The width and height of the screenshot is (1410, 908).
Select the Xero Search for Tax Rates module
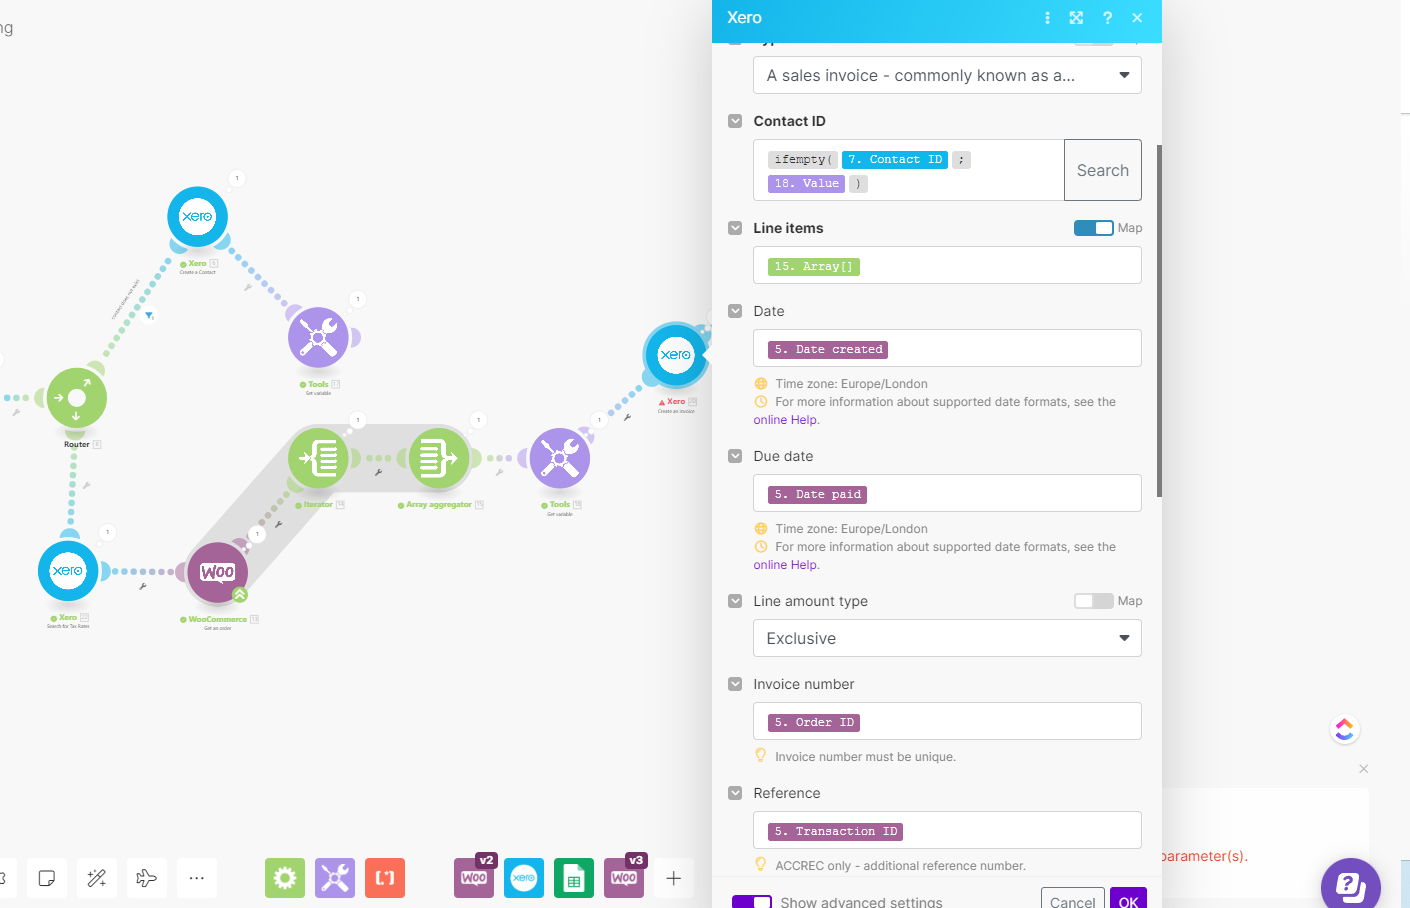point(68,571)
